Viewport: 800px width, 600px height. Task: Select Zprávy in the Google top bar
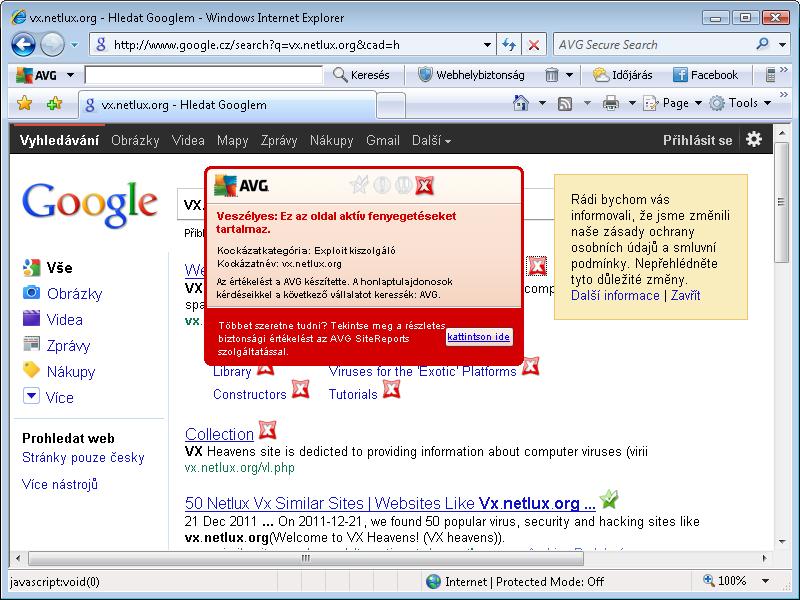(279, 140)
